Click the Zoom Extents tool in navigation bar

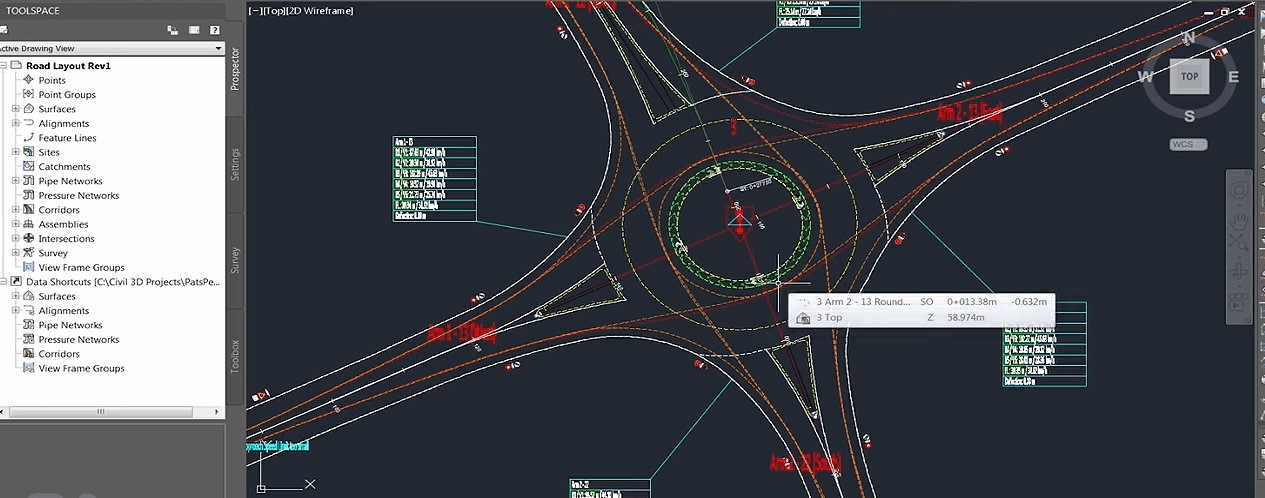1240,245
